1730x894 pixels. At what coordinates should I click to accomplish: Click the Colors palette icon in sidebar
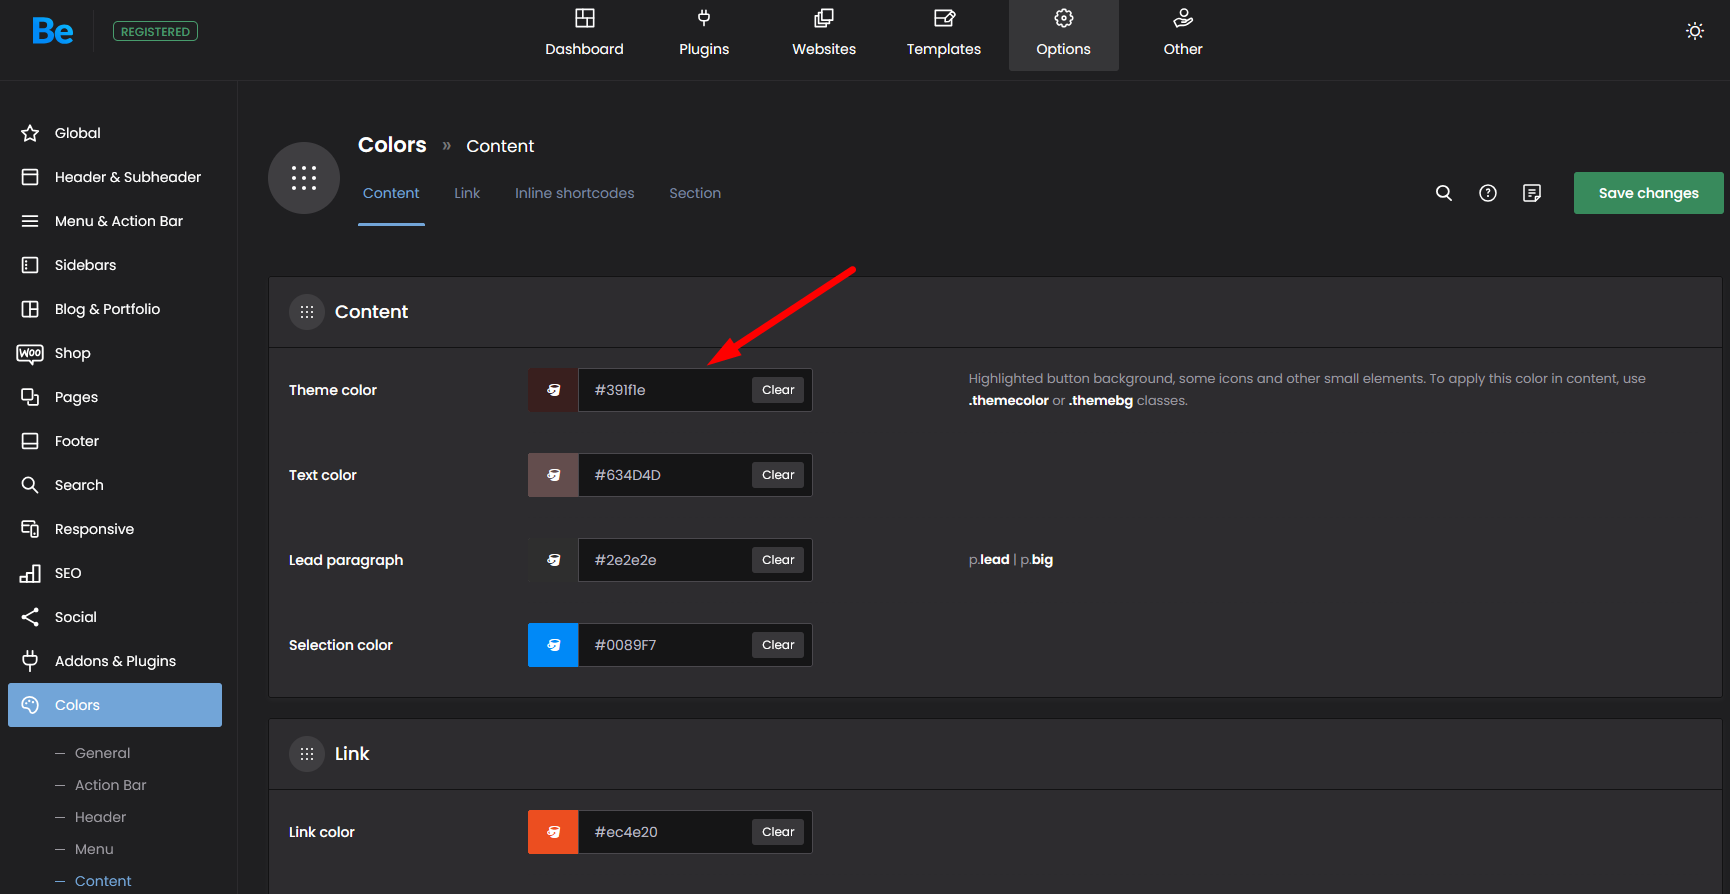pos(30,705)
